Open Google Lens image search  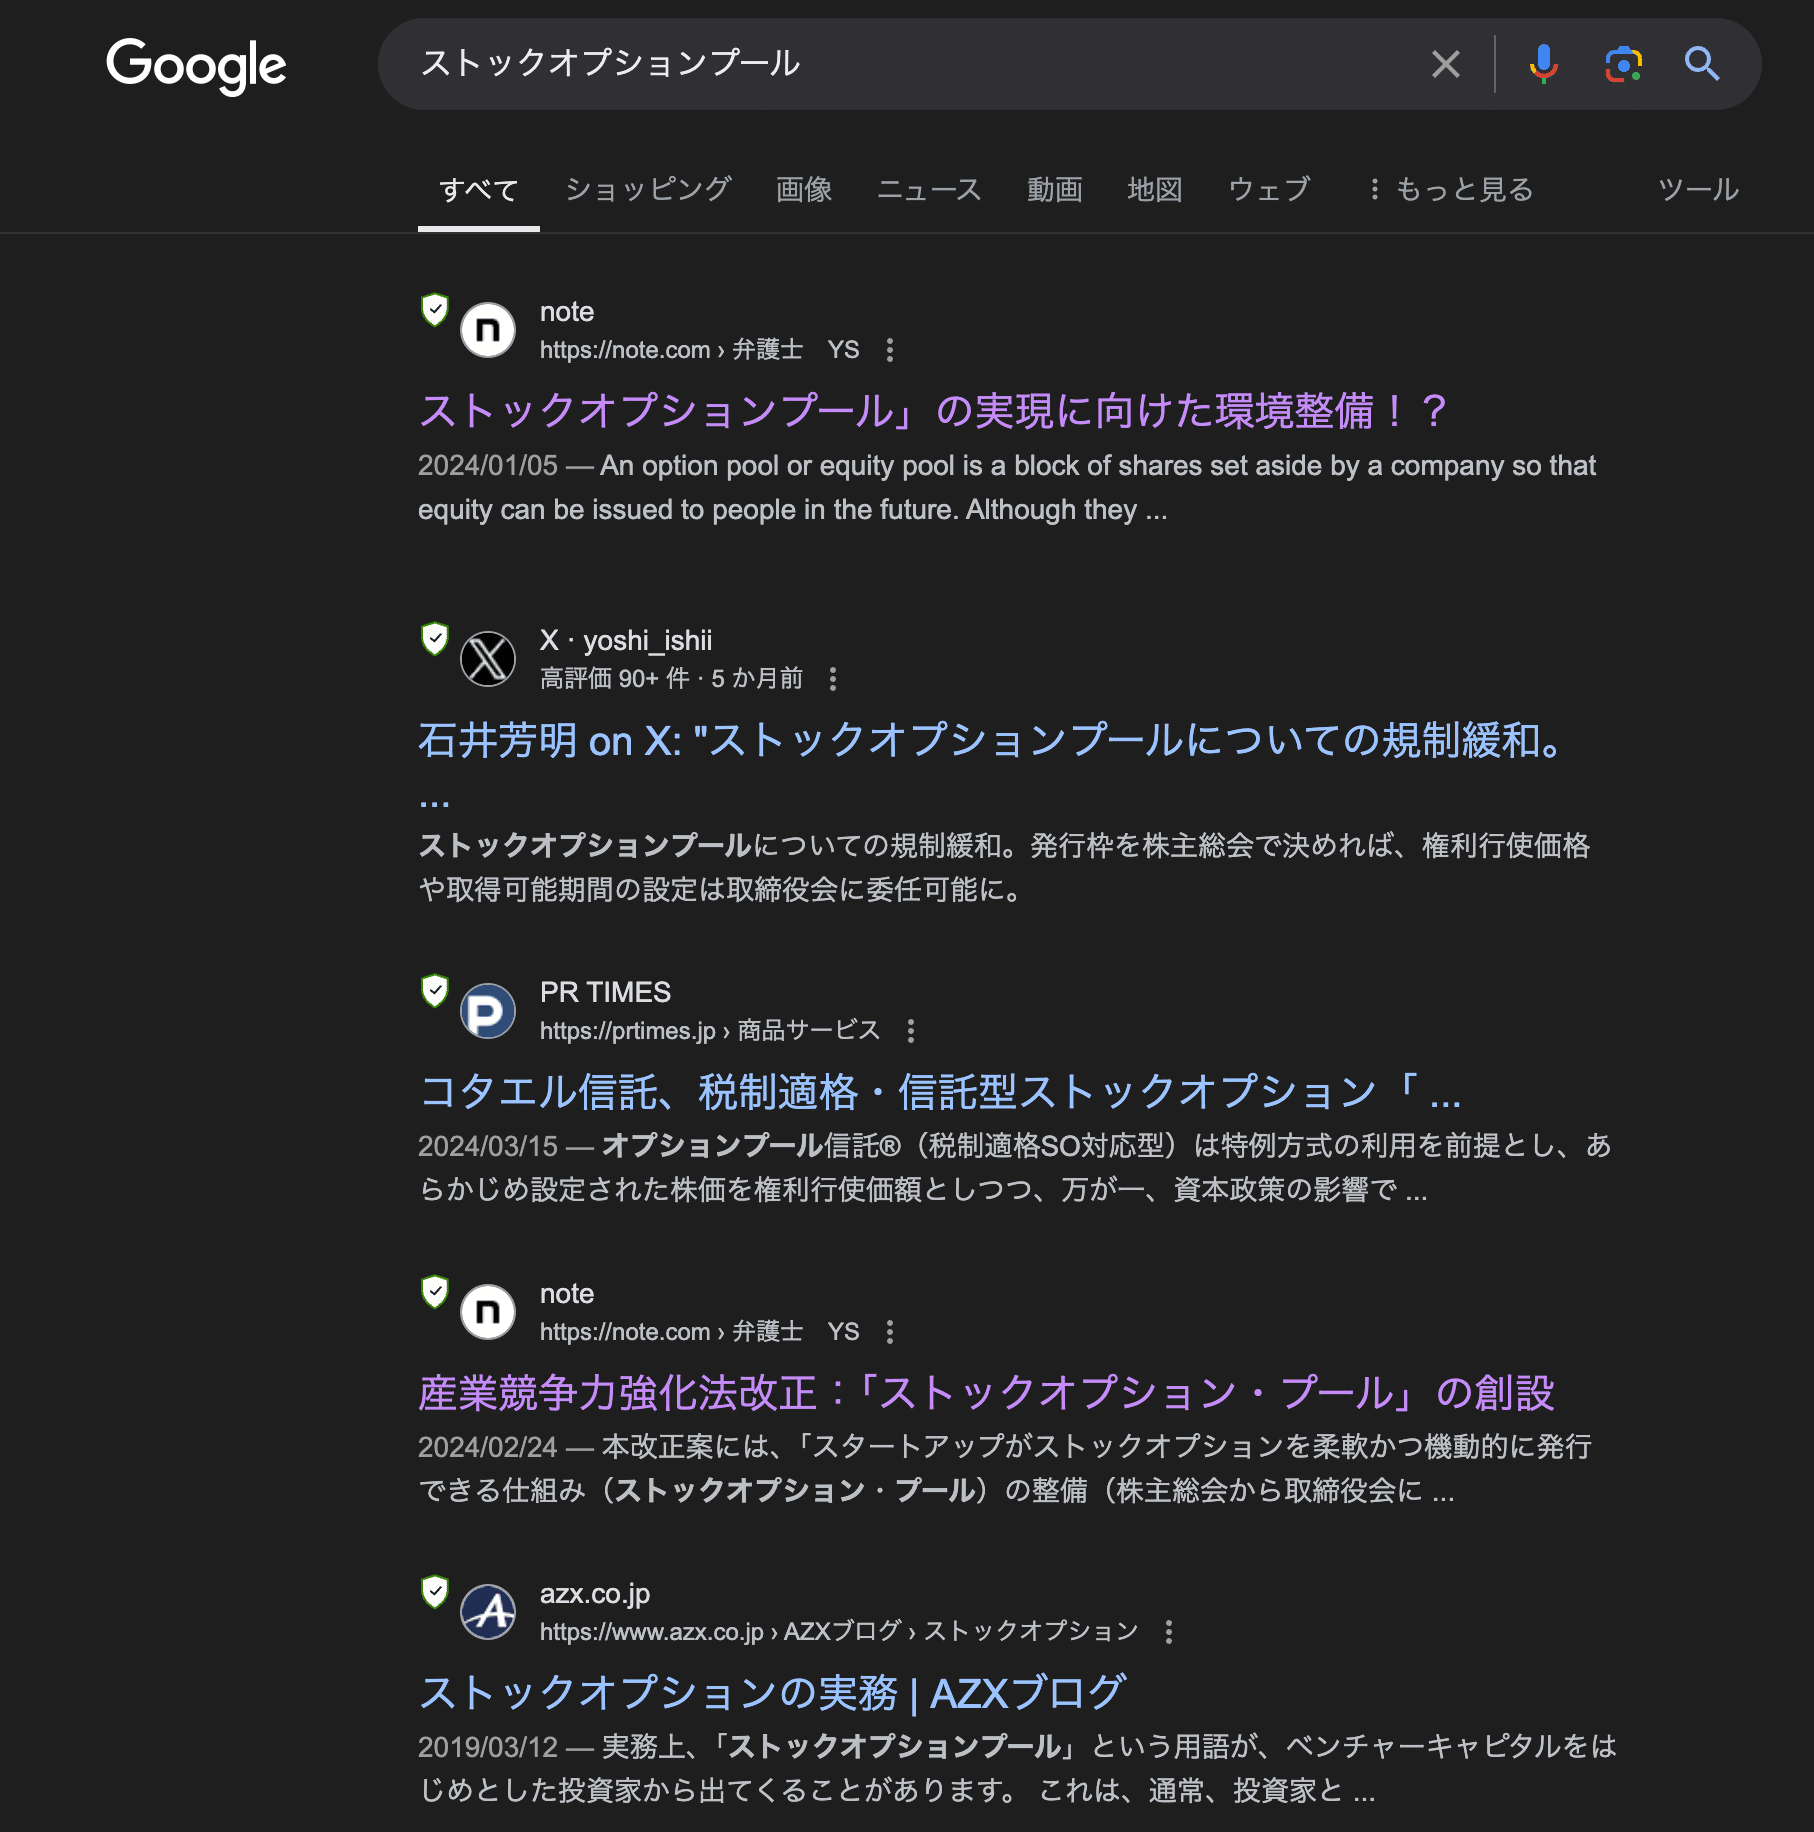[1623, 64]
